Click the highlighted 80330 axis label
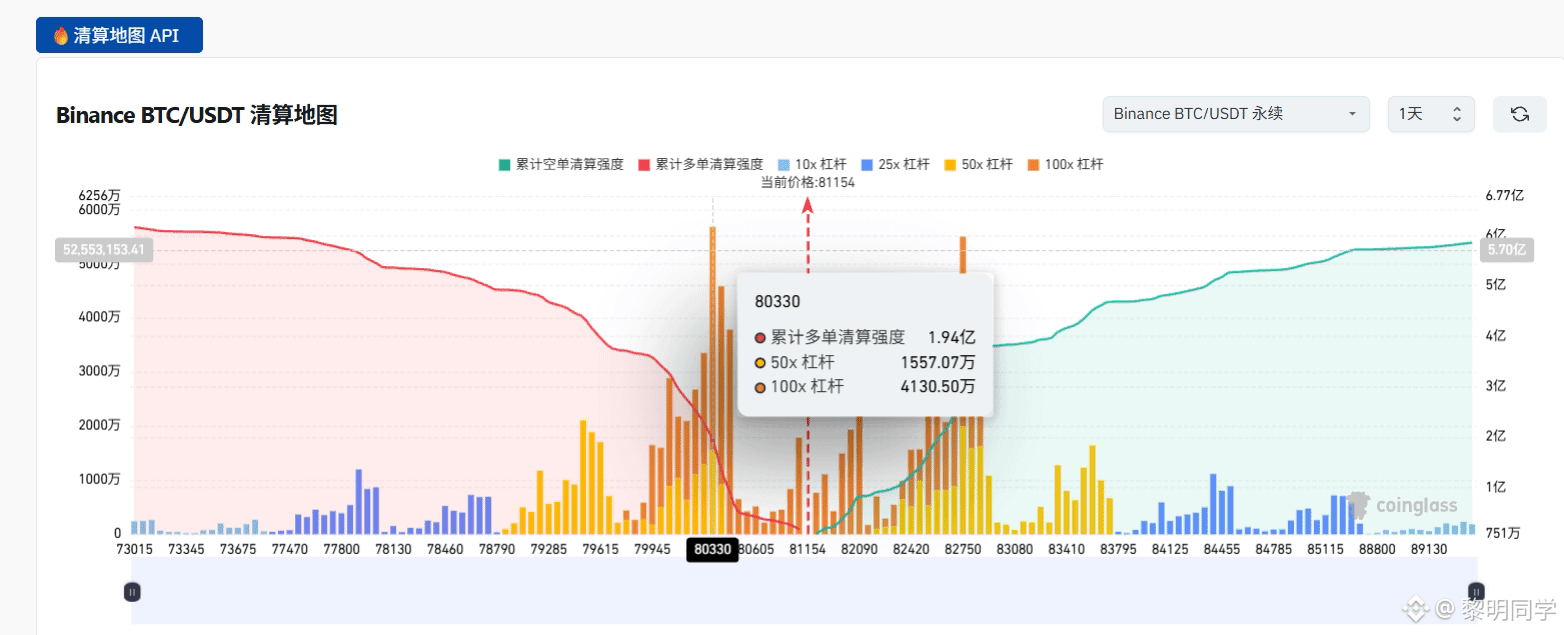 pyautogui.click(x=712, y=549)
